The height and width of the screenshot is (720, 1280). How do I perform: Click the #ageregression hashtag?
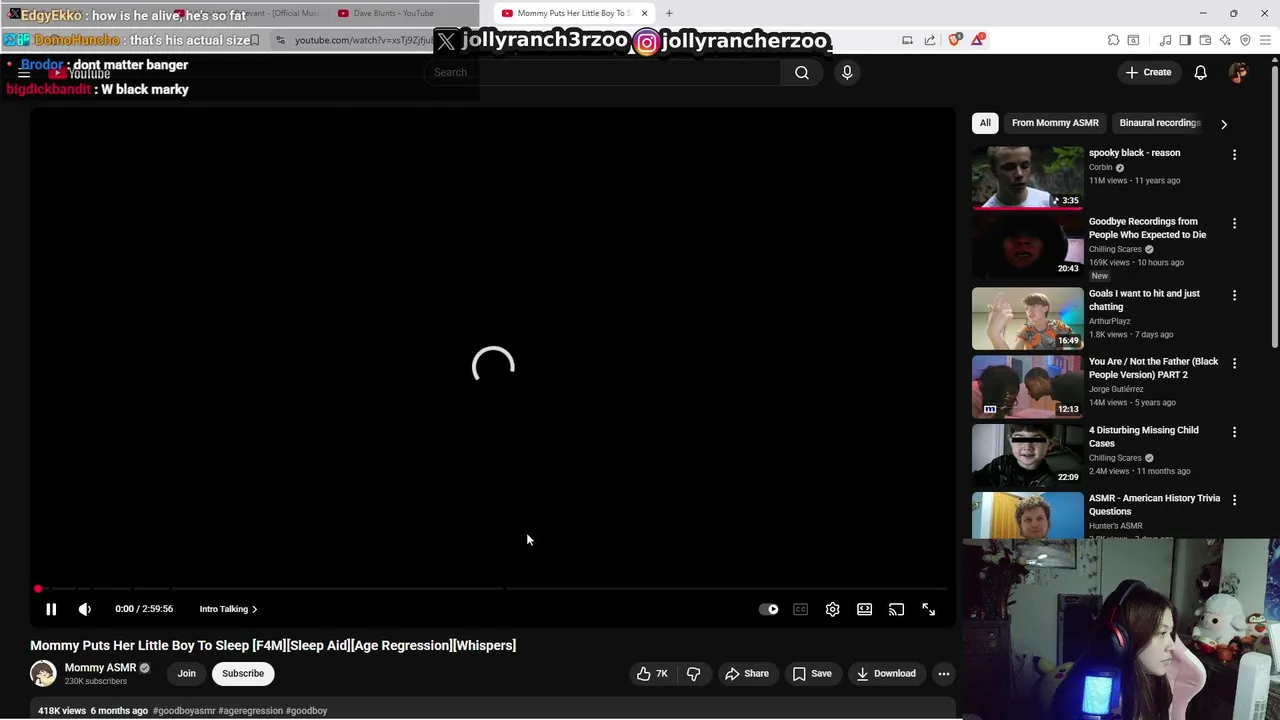coord(250,711)
